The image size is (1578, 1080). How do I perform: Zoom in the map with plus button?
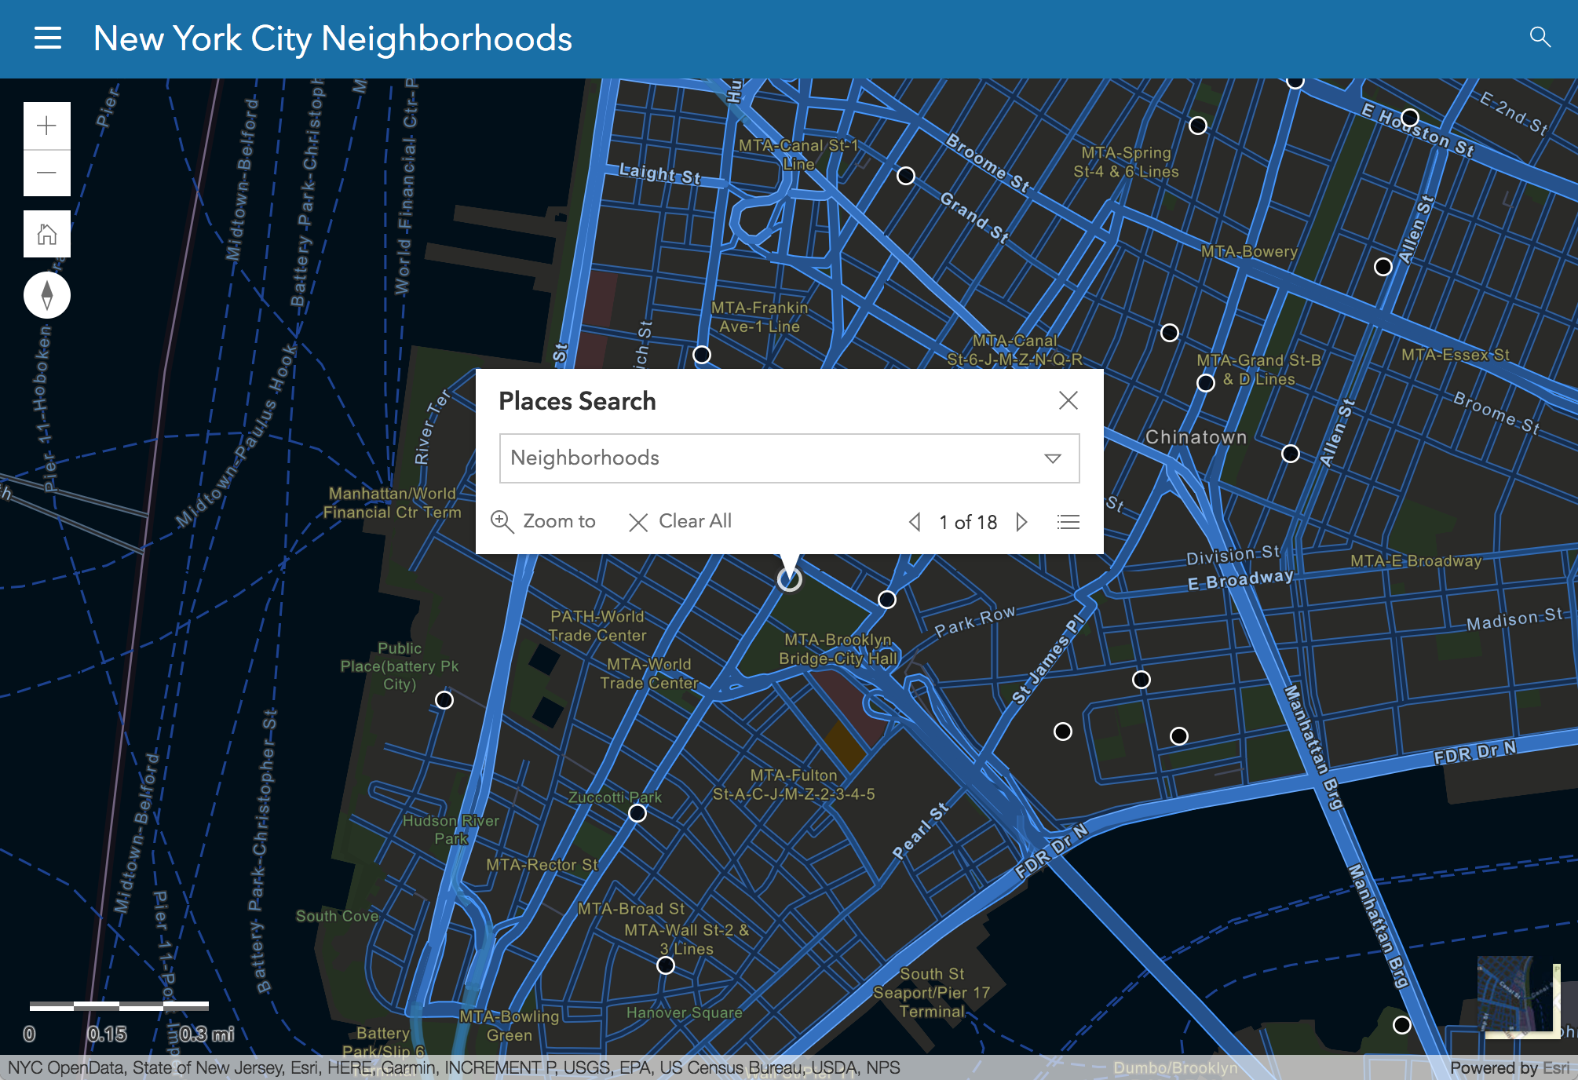point(47,126)
